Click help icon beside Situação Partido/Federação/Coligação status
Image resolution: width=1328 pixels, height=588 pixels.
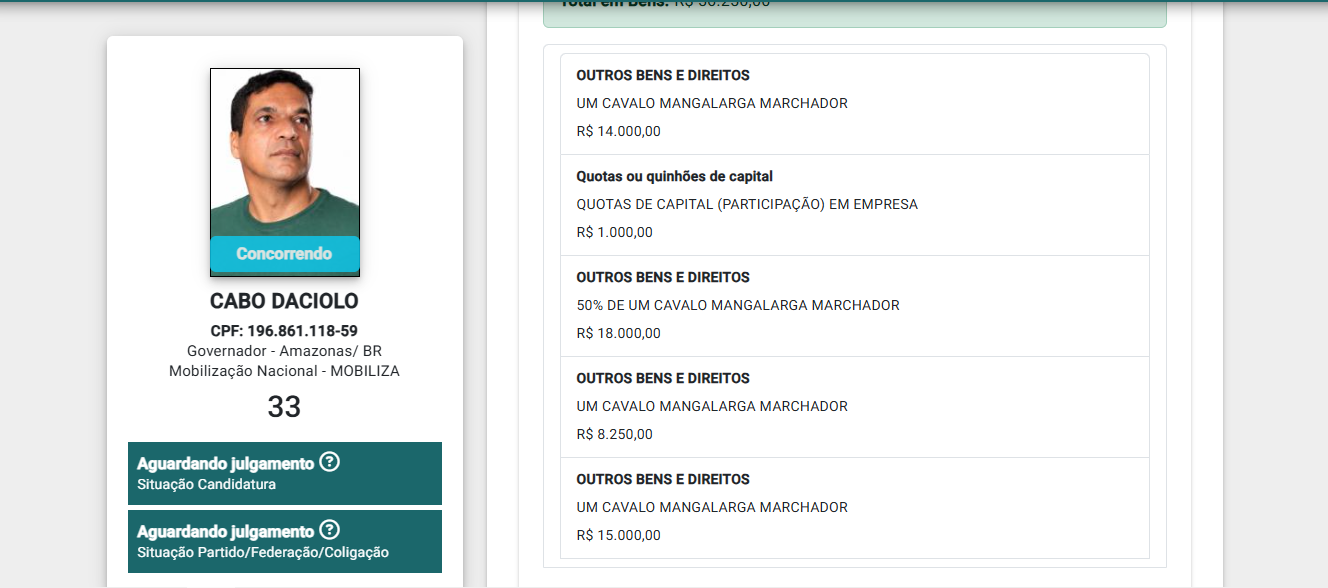click(x=329, y=530)
